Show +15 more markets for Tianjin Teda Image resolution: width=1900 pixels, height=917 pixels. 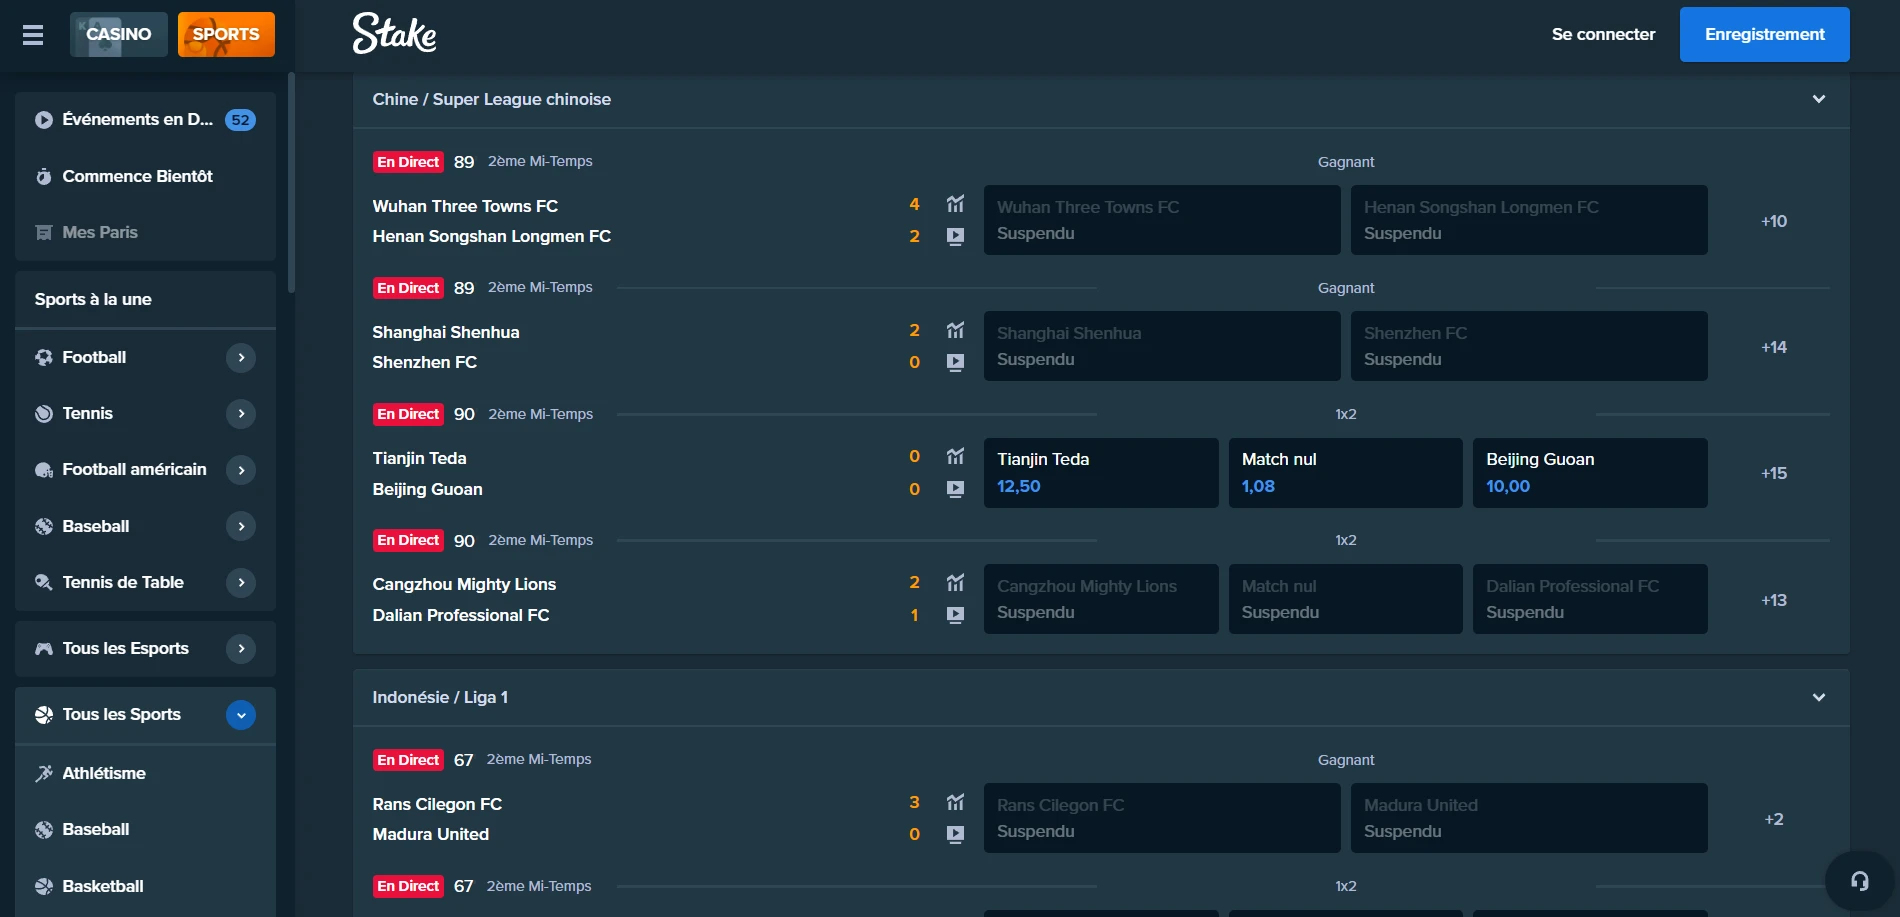pyautogui.click(x=1773, y=473)
